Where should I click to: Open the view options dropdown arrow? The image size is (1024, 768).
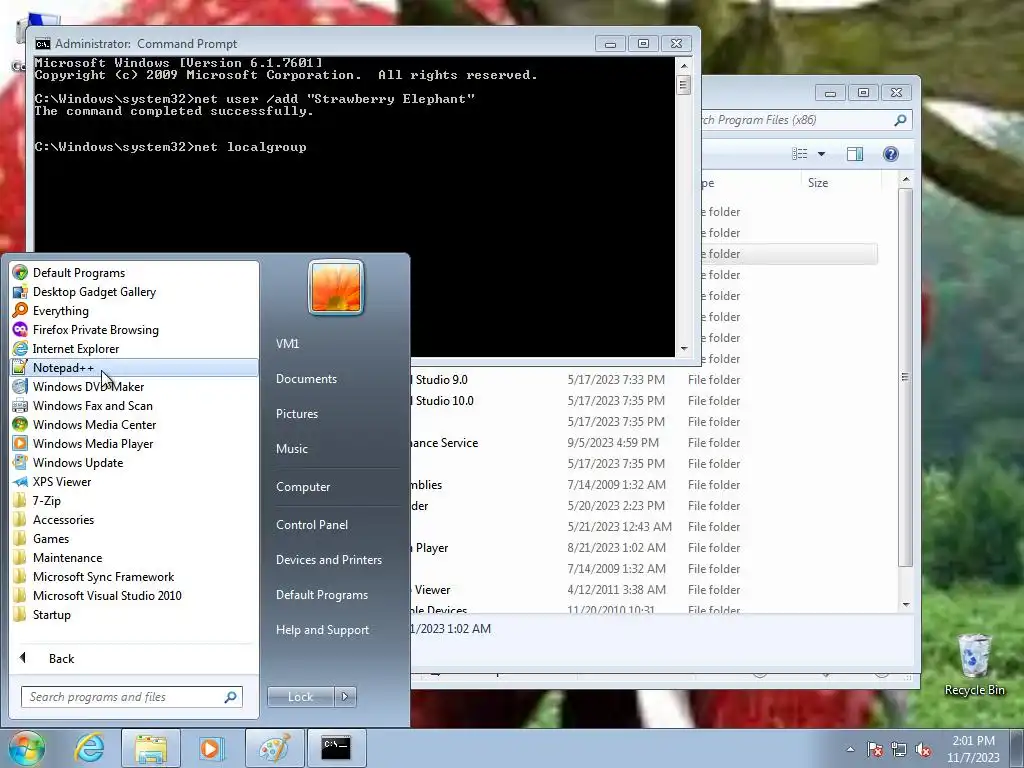(822, 154)
